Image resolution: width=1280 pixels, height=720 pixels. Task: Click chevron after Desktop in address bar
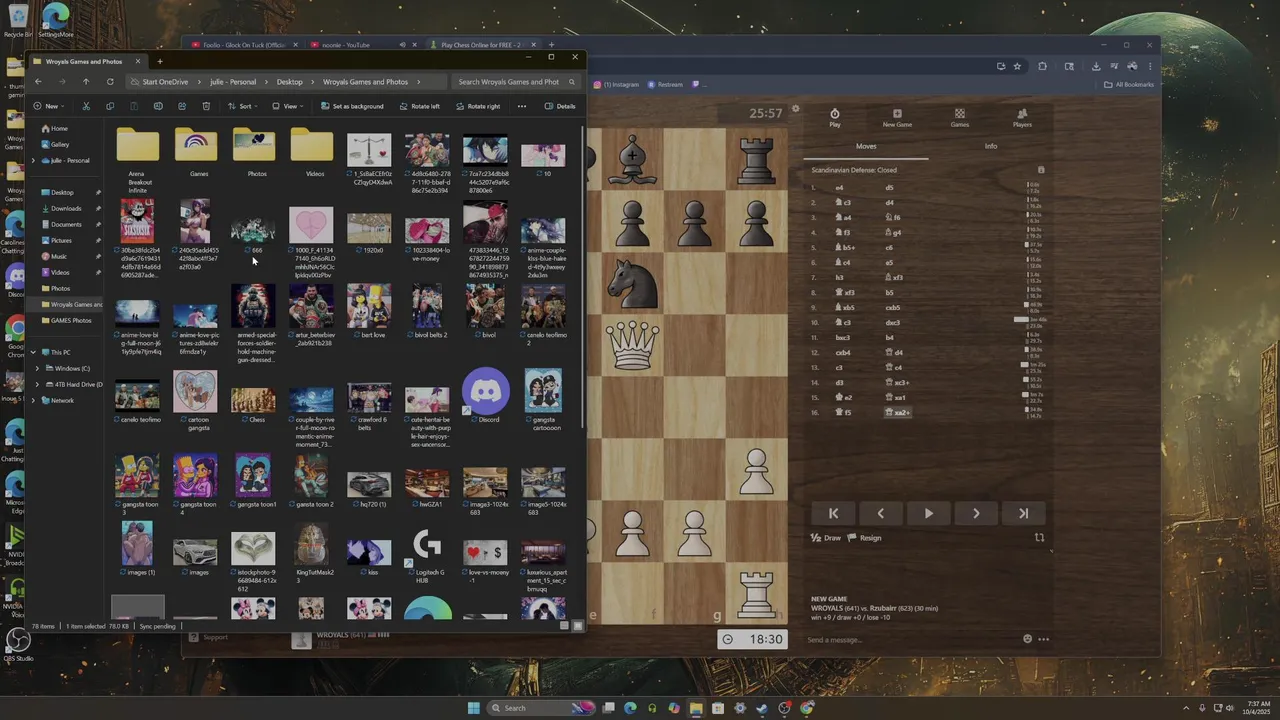click(312, 82)
